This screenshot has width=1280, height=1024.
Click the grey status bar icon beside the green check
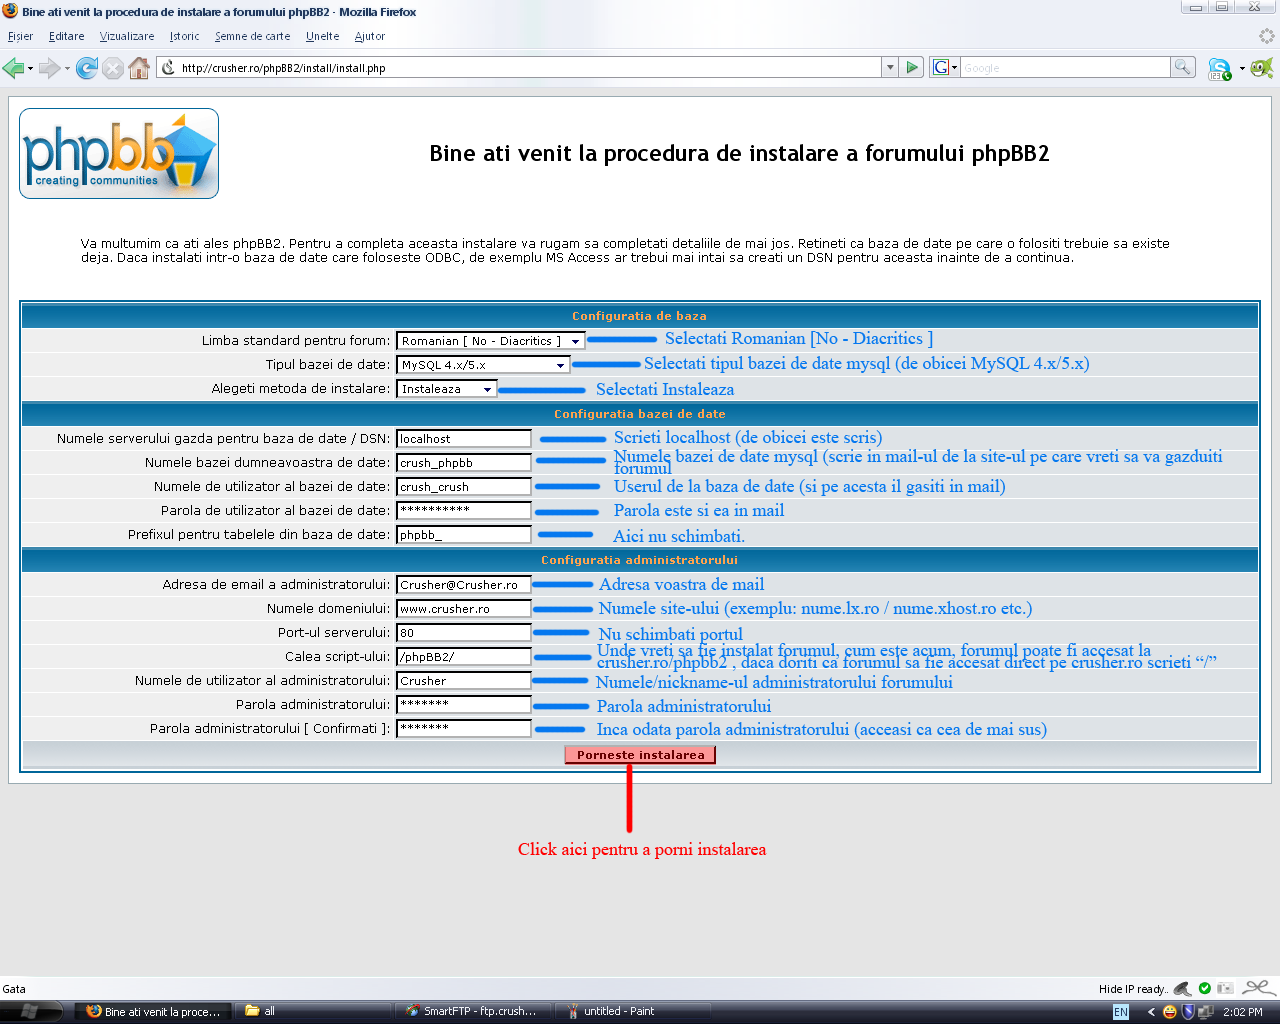(x=1226, y=988)
